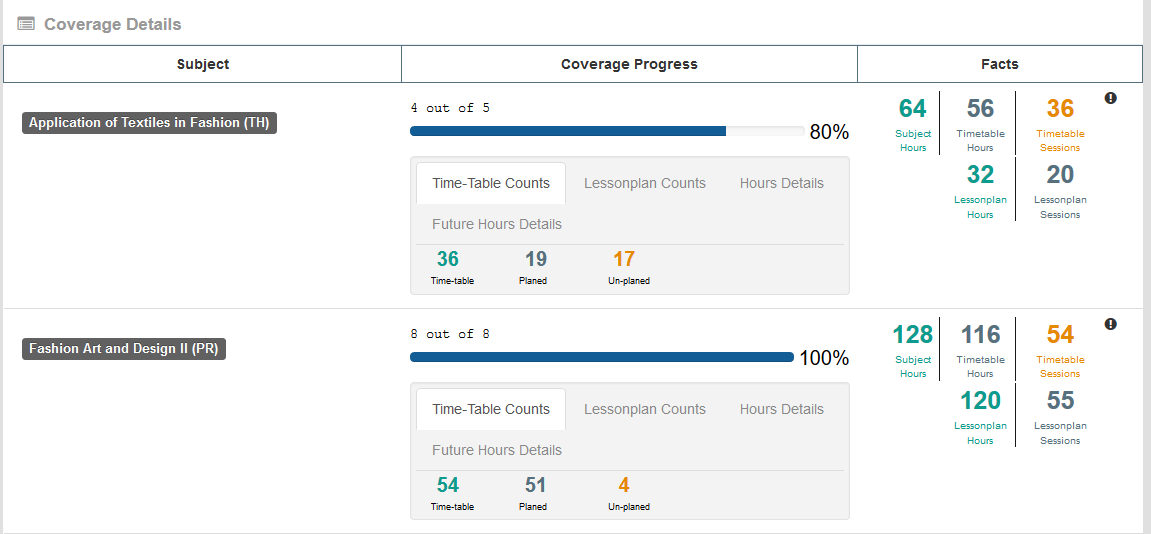Open Time-Table Counts tab for Fashion Art and Design II
Image resolution: width=1151 pixels, height=534 pixels.
tap(491, 410)
